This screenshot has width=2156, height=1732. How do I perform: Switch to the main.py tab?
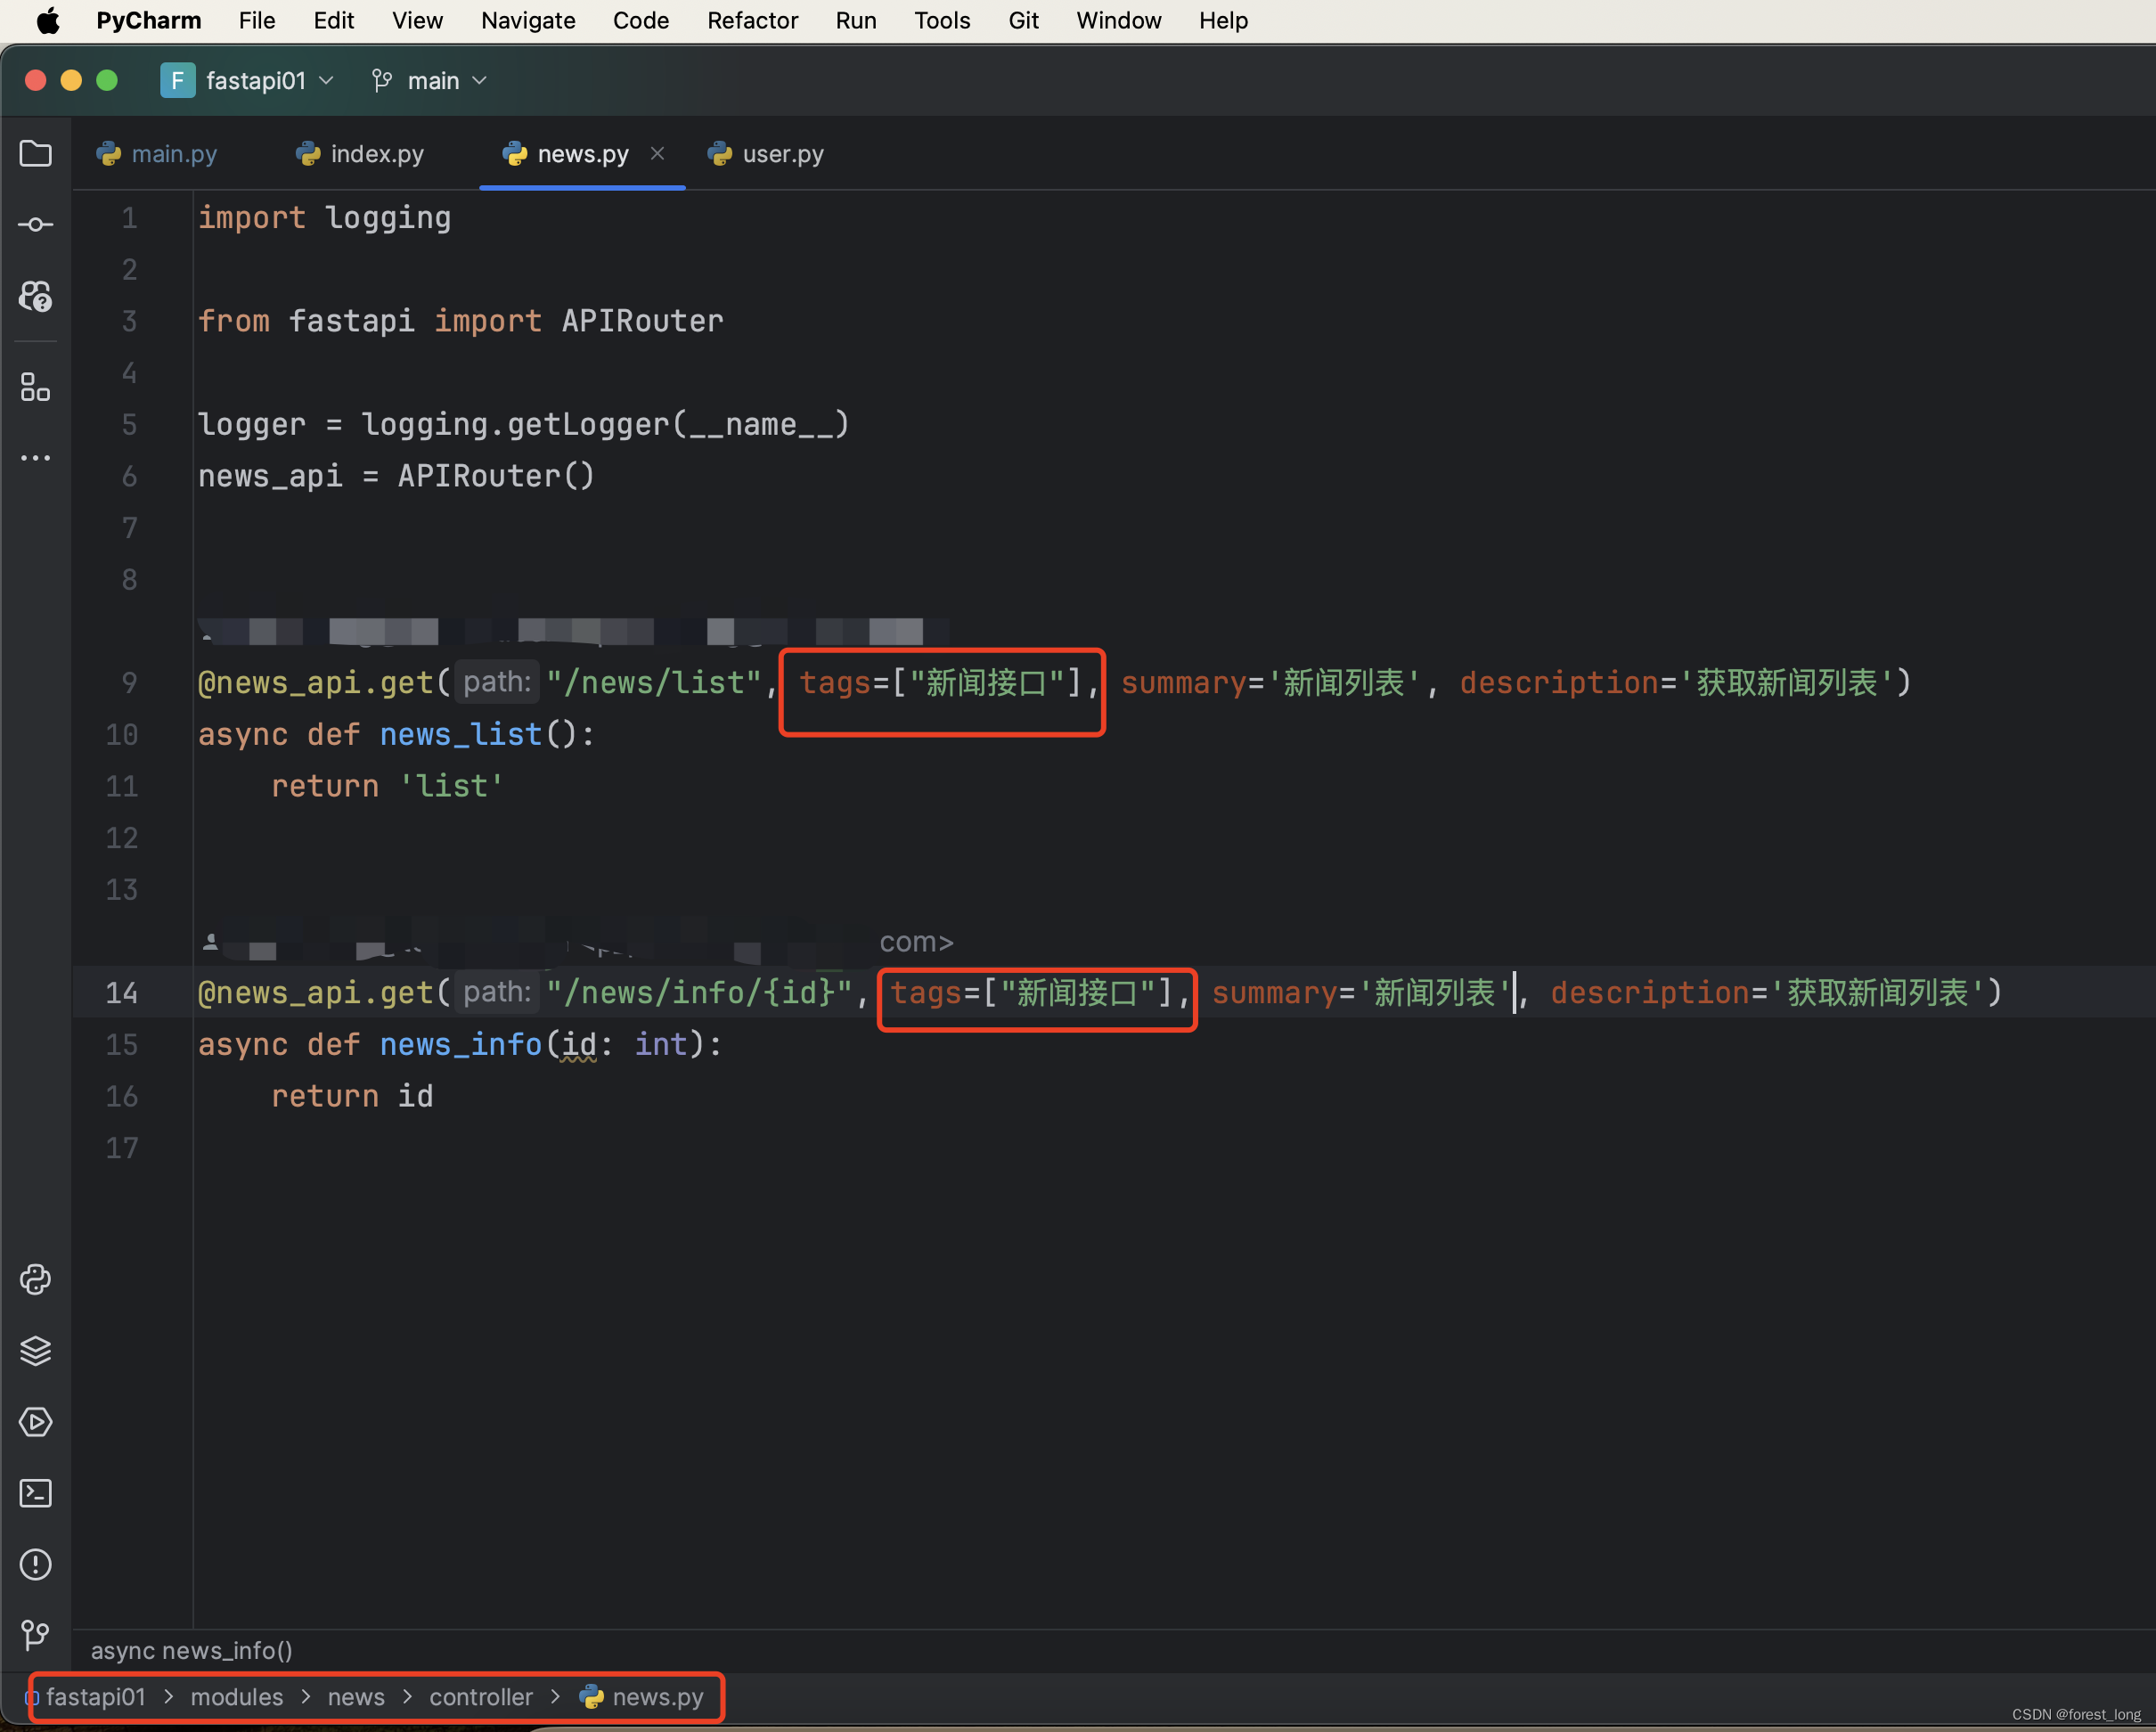(x=173, y=153)
